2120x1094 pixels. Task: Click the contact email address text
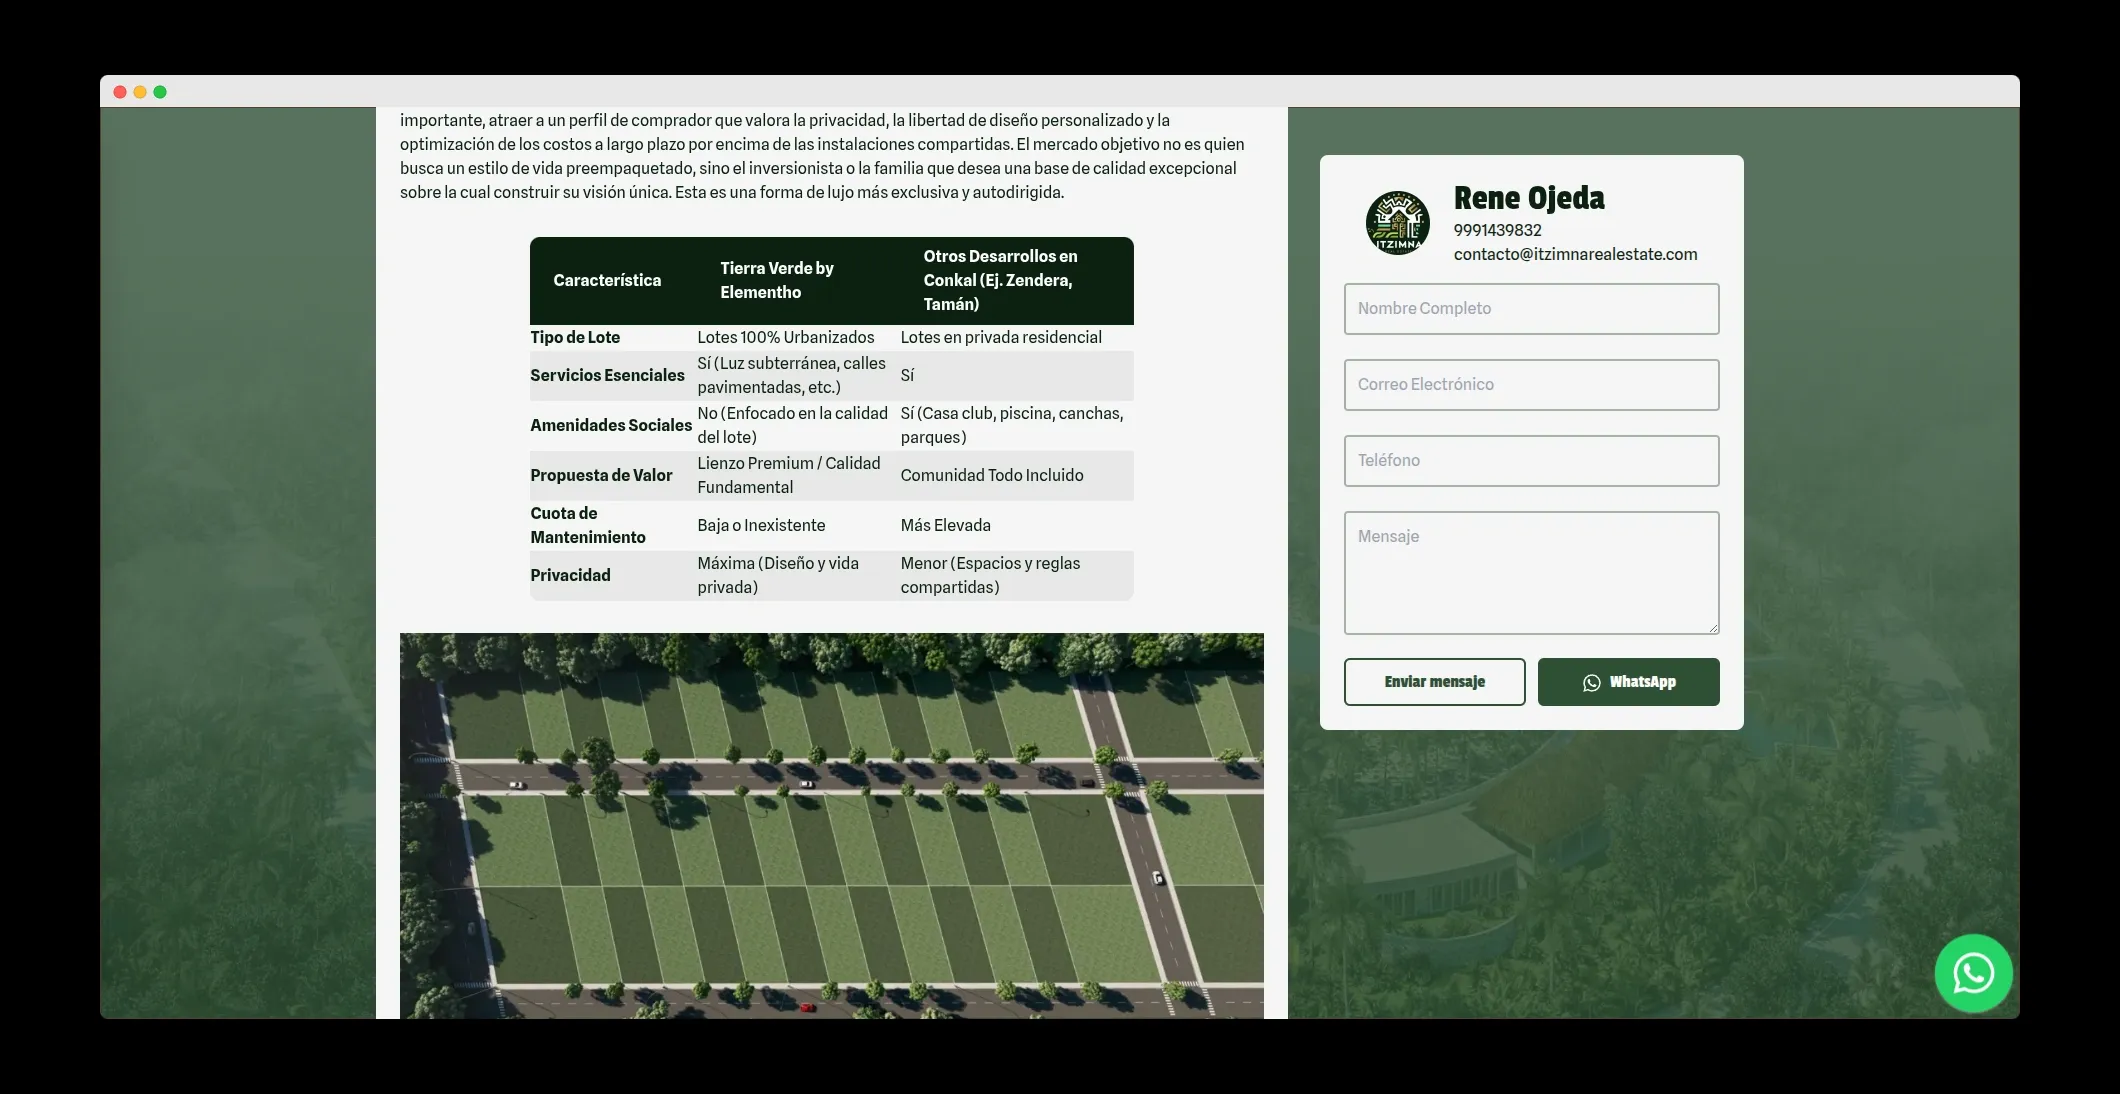(x=1575, y=254)
